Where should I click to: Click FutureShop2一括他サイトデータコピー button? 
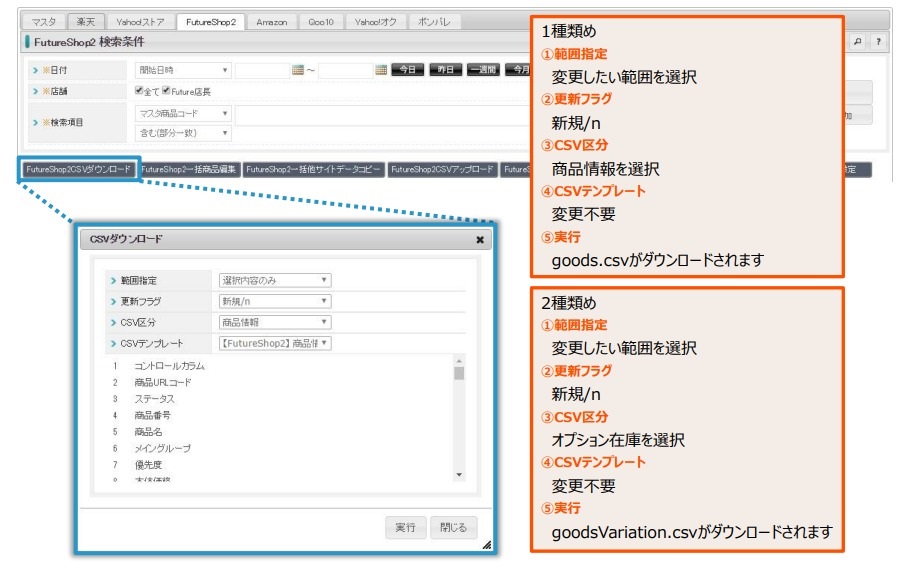313,169
